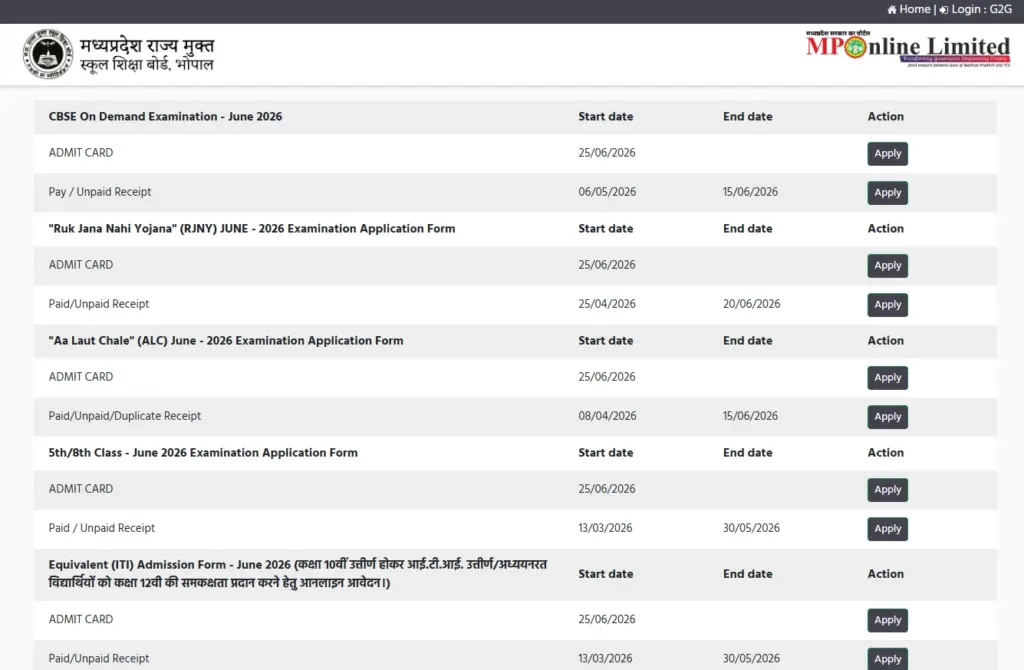Select the CBSE On Demand Examination heading
The height and width of the screenshot is (670, 1024).
pyautogui.click(x=165, y=116)
